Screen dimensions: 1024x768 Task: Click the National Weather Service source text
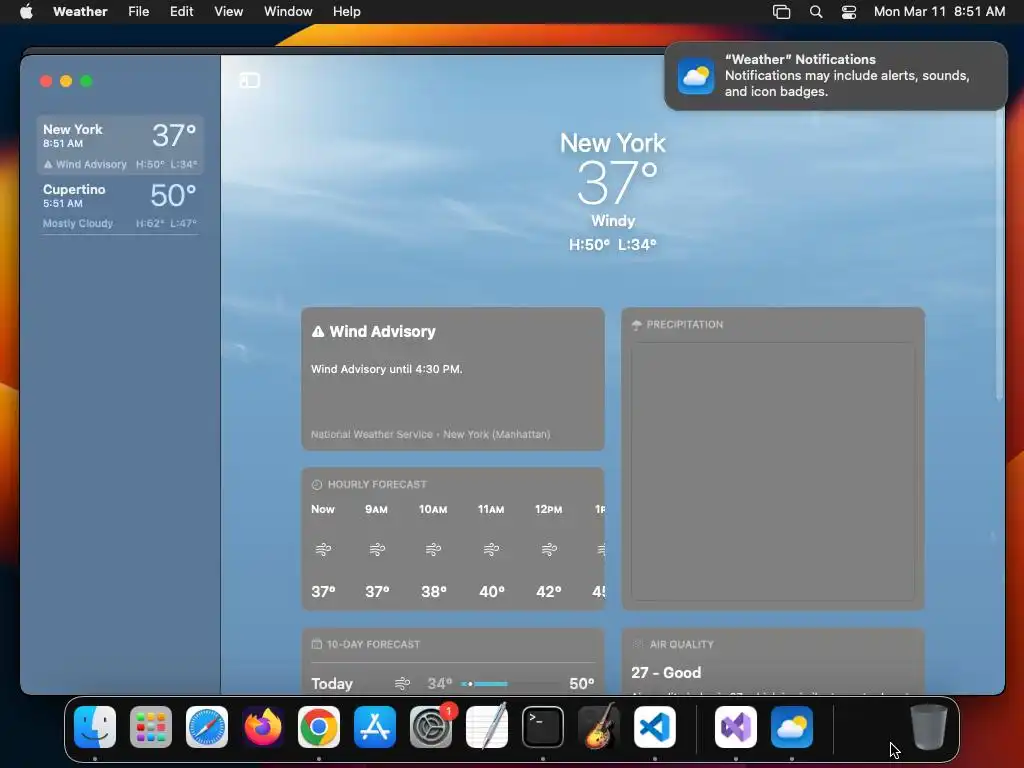(430, 434)
